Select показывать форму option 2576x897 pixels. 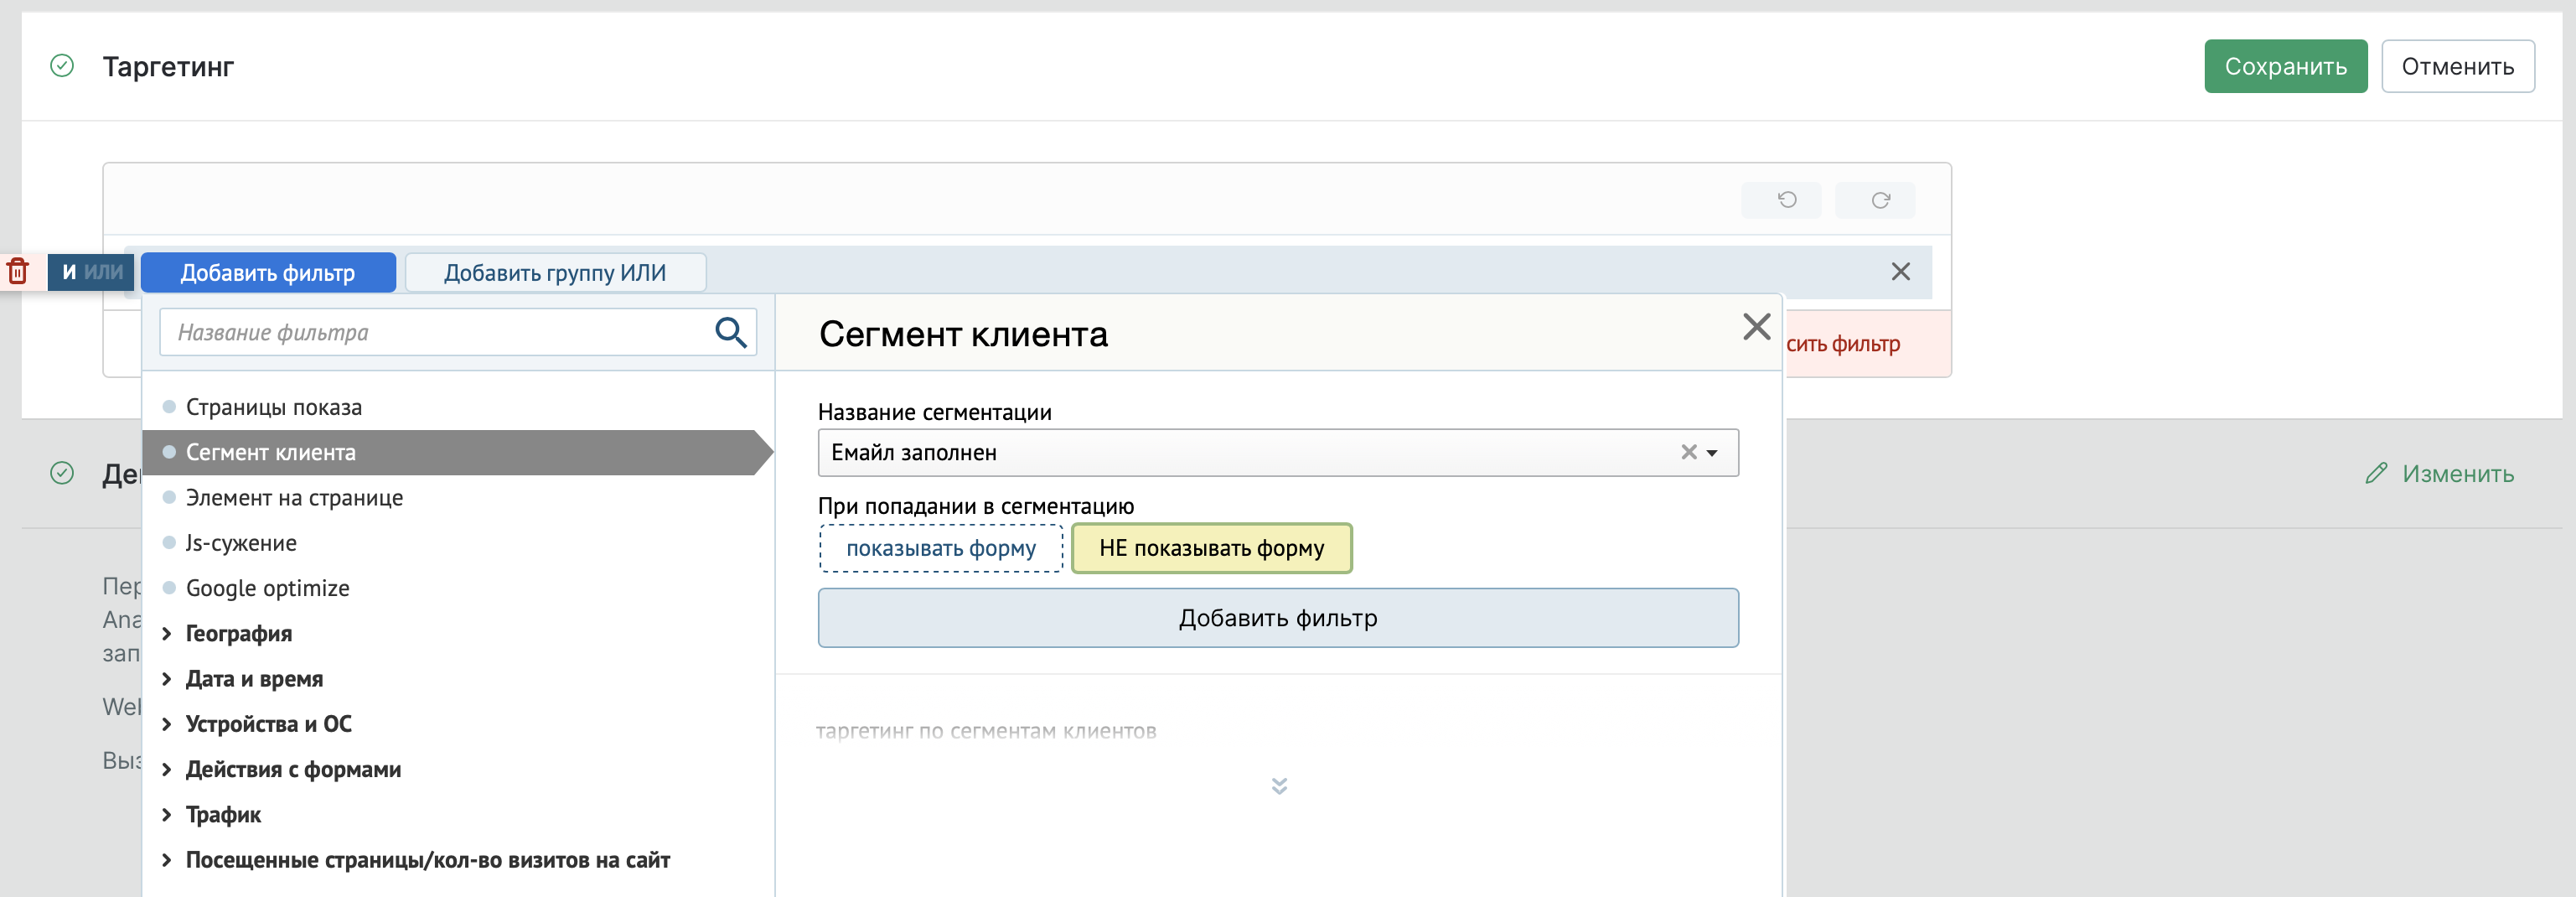coord(940,548)
